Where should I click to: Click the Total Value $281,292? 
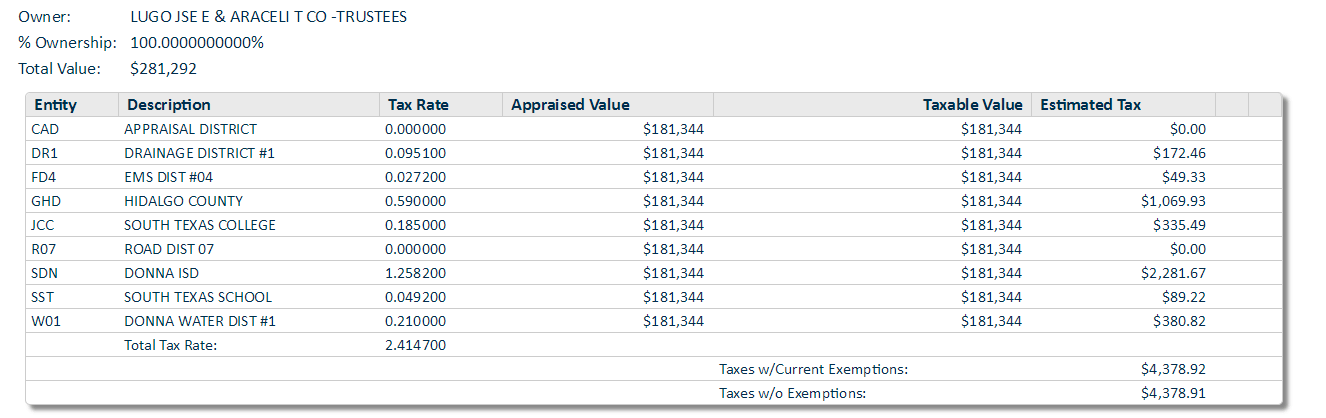tap(164, 69)
